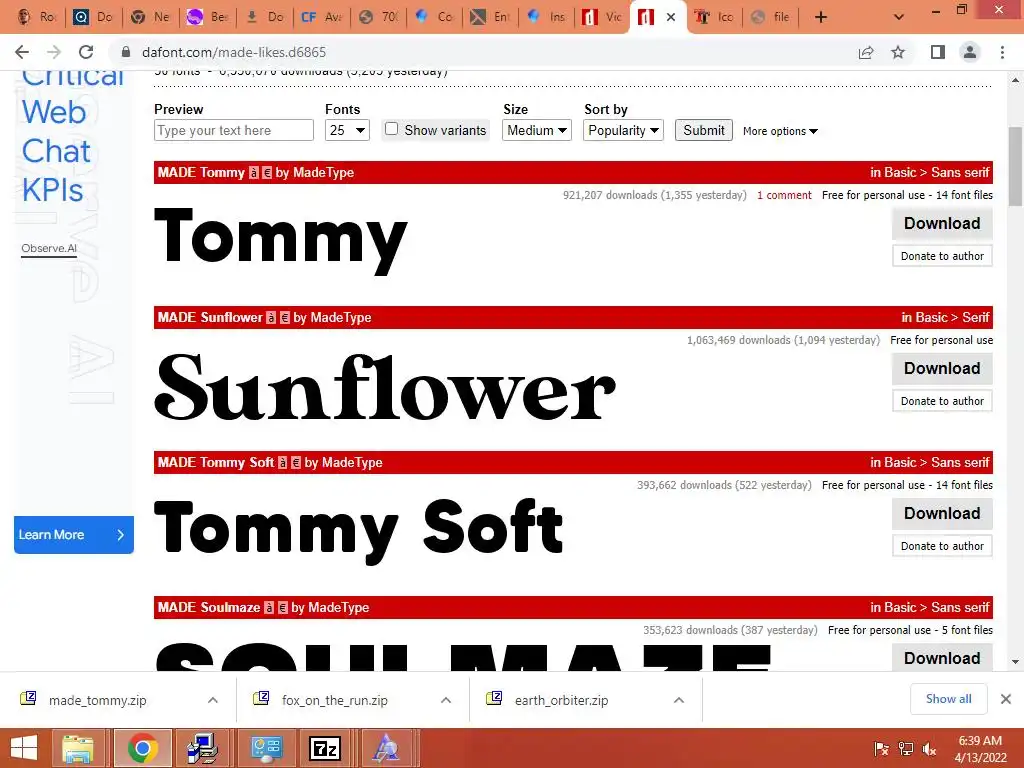The width and height of the screenshot is (1024, 768).
Task: Open the Size dropdown set to Medium
Action: [537, 130]
